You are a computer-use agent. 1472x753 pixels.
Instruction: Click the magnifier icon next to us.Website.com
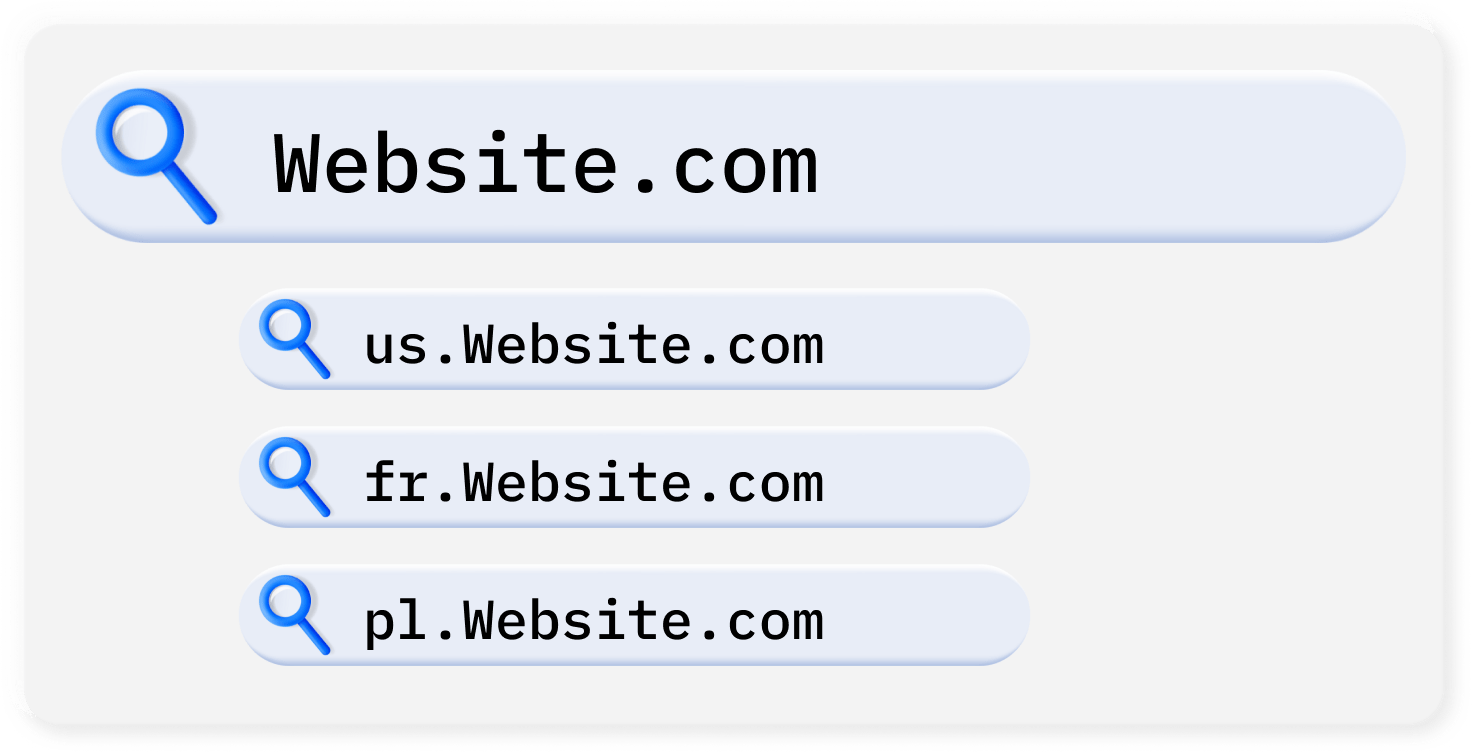coord(294,339)
